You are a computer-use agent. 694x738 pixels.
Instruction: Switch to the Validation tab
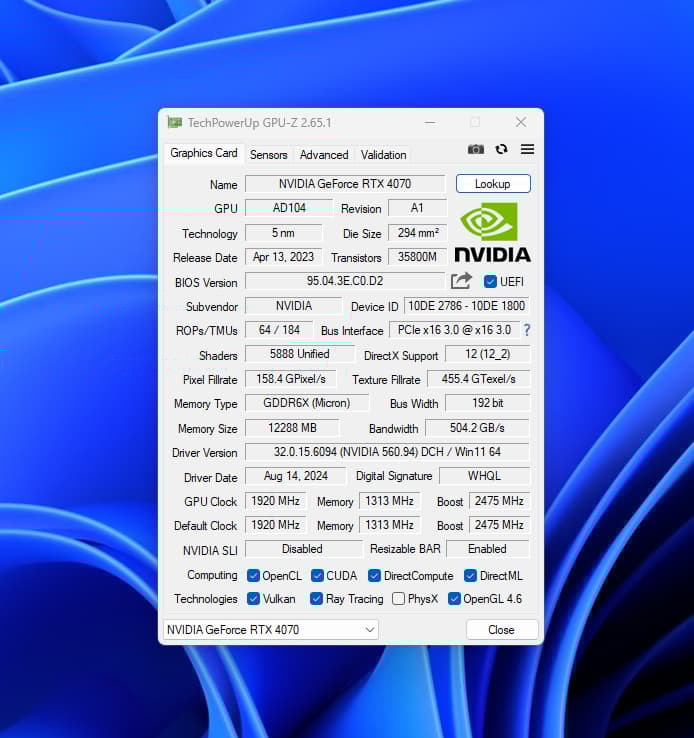(x=383, y=155)
